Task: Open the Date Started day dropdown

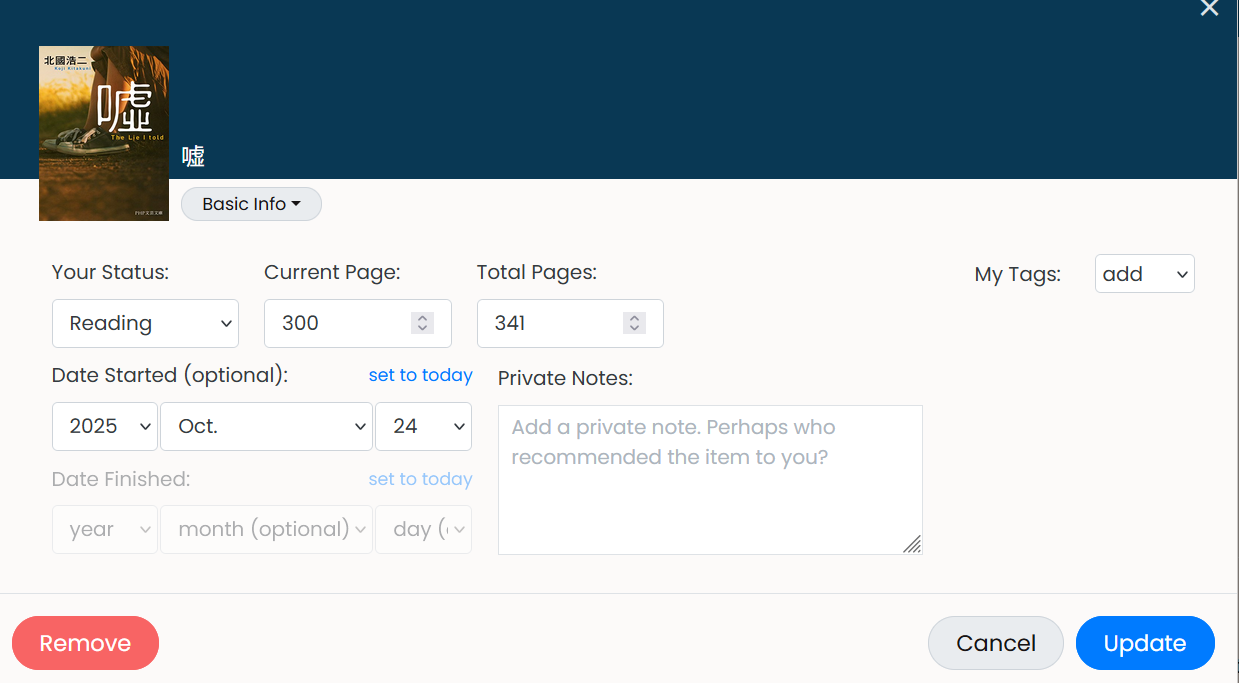Action: click(x=423, y=426)
